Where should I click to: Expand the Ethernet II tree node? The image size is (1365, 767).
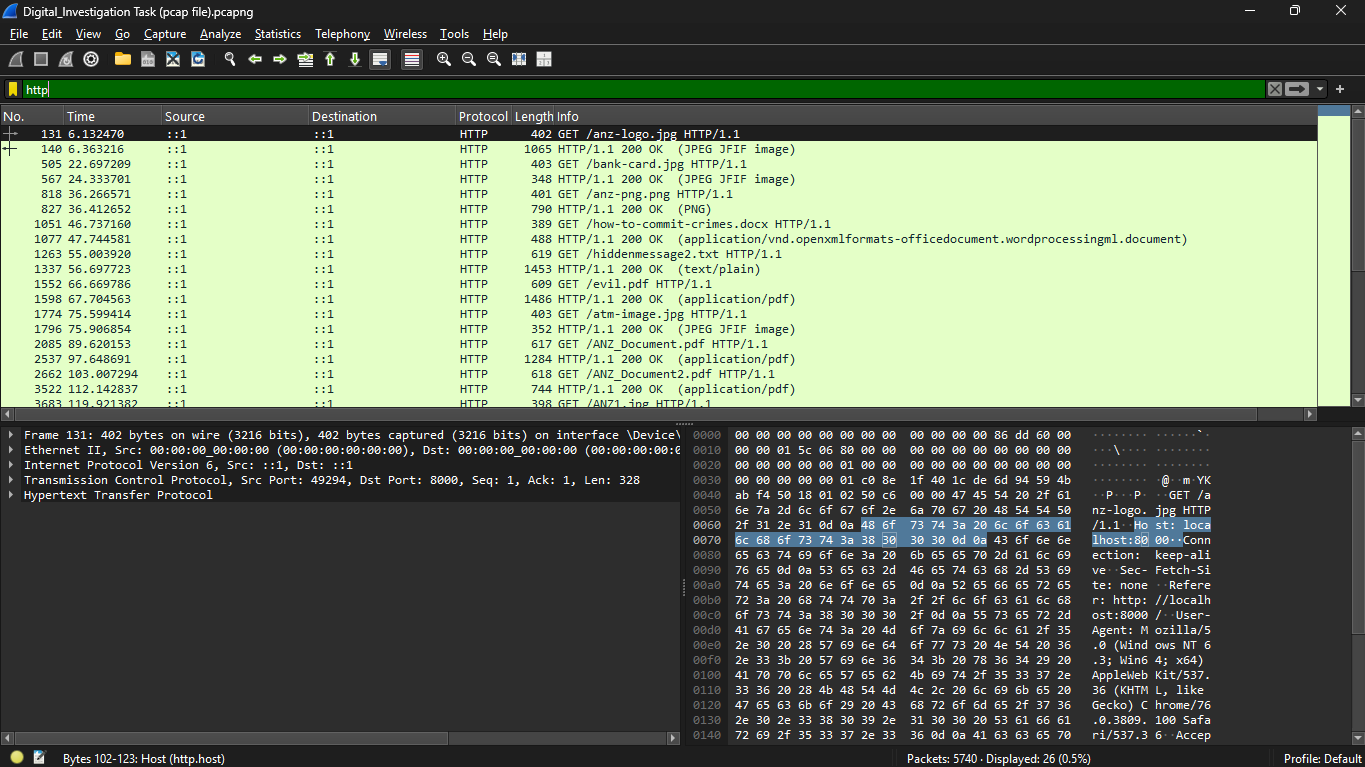click(x=11, y=450)
